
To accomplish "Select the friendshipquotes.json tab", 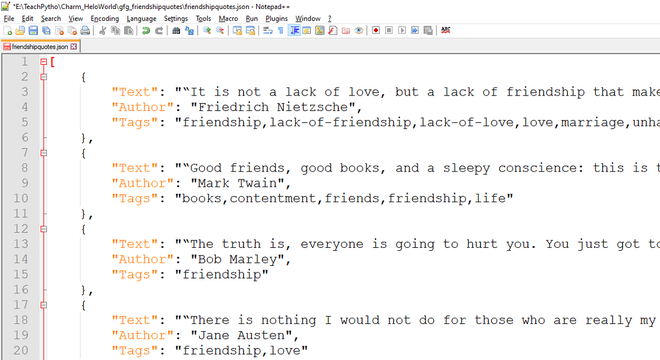I will pos(40,47).
